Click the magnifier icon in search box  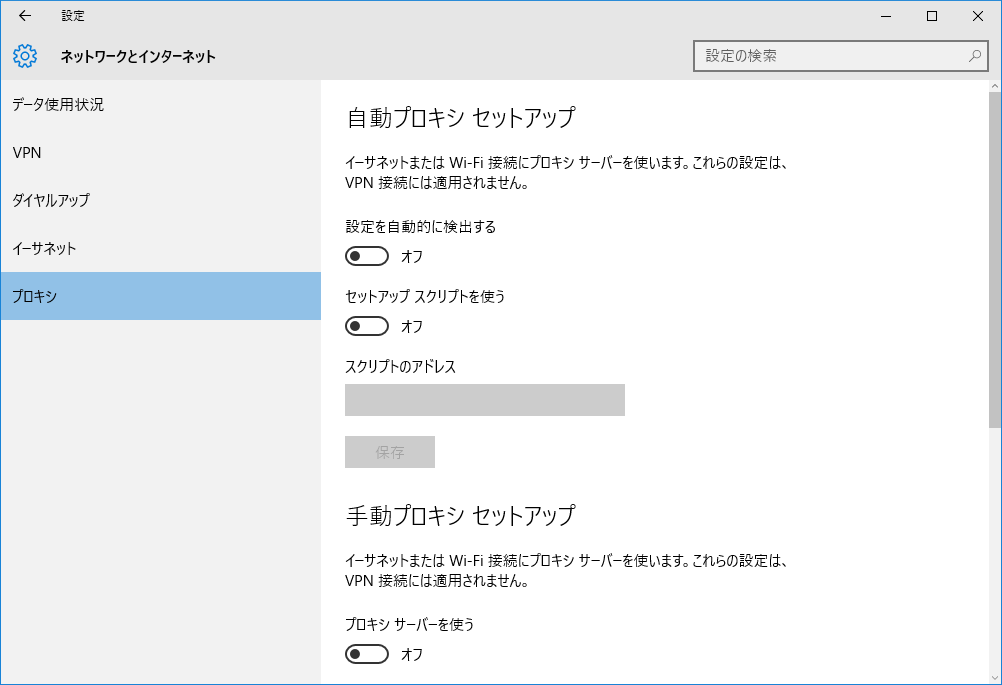pos(975,56)
